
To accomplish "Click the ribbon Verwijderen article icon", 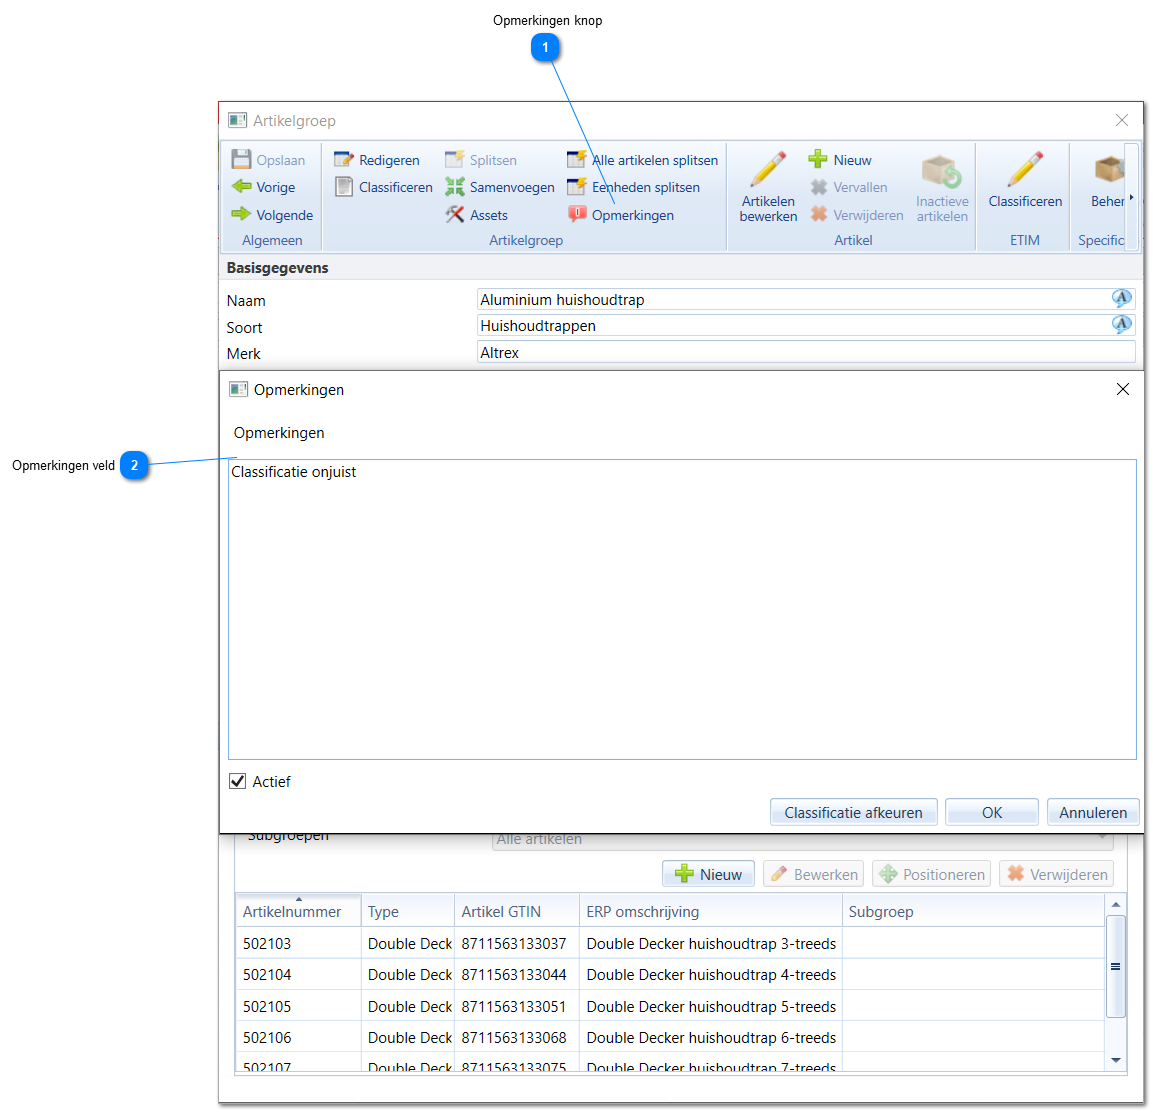I will [818, 215].
